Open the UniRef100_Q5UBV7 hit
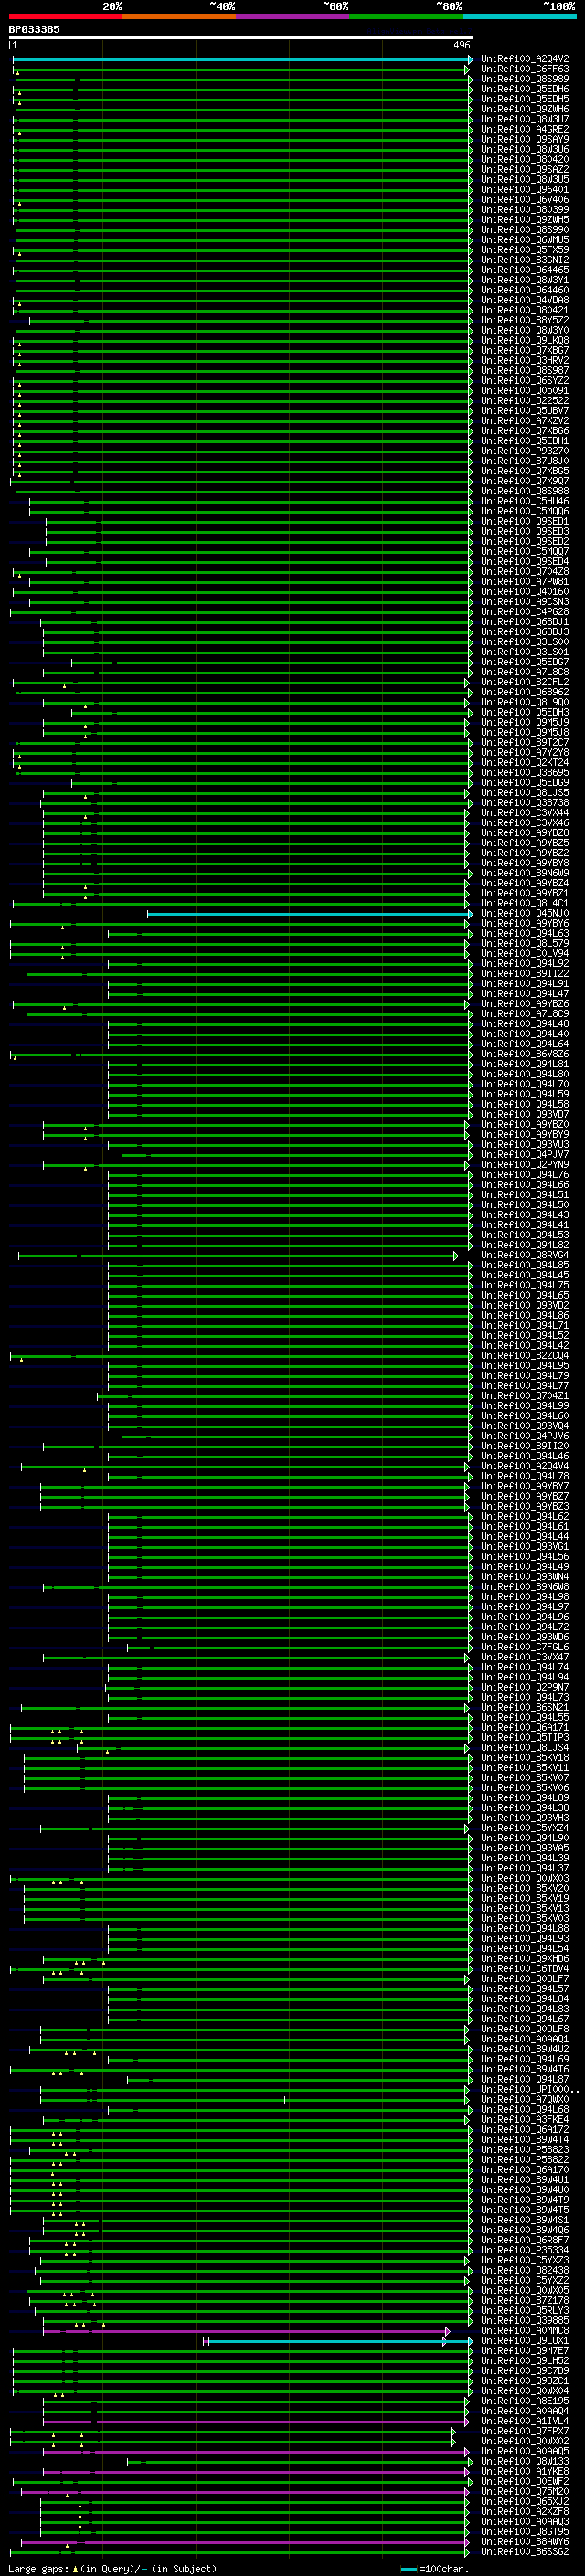The height and width of the screenshot is (2576, 585). (x=525, y=411)
